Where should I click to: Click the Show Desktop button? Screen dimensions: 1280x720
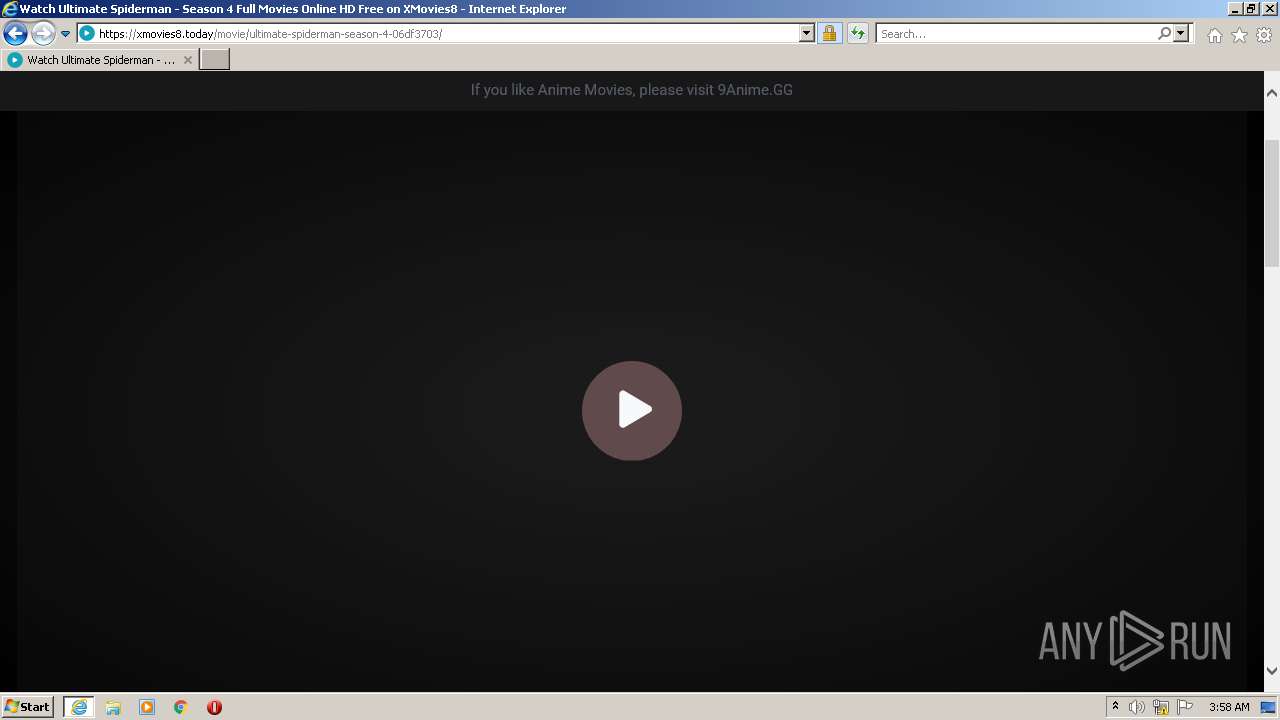(x=1269, y=707)
